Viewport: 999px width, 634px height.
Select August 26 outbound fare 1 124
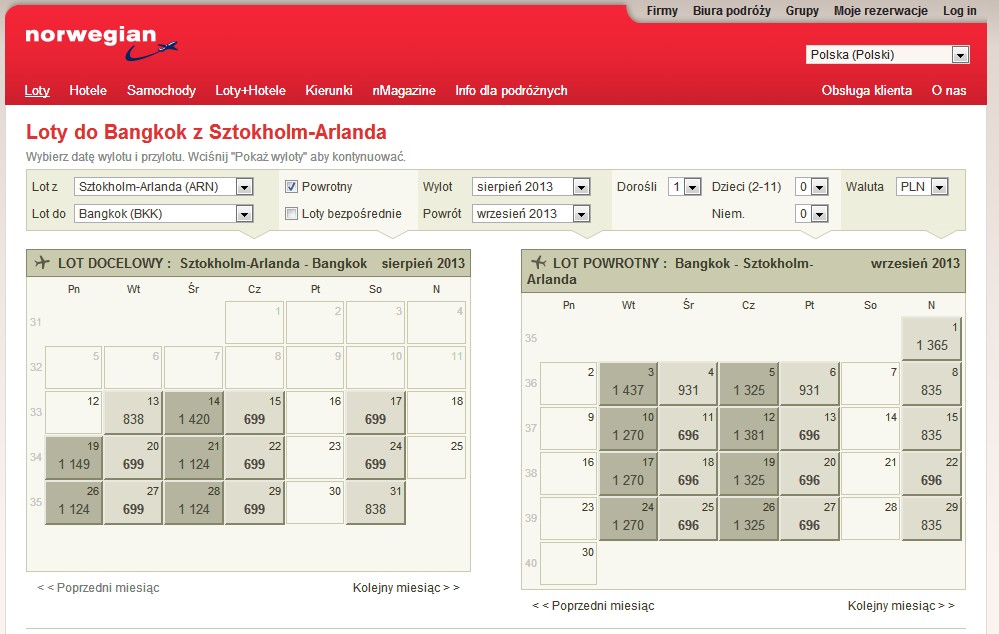[x=74, y=503]
